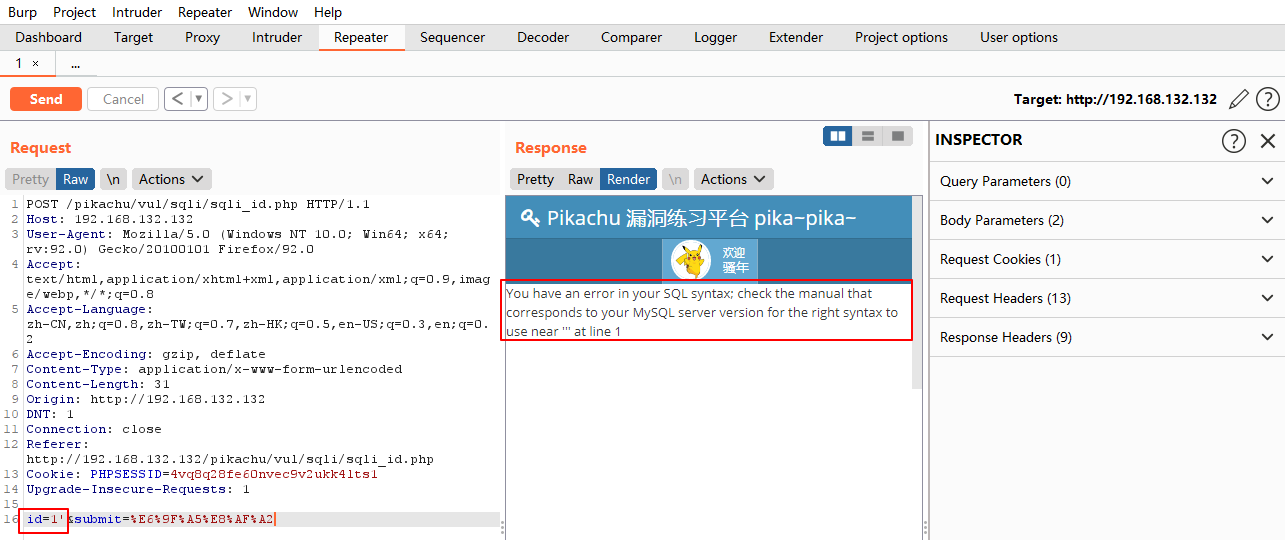Close Repeater tab 1 with the x
Screen dimensions: 1285x540
36,63
